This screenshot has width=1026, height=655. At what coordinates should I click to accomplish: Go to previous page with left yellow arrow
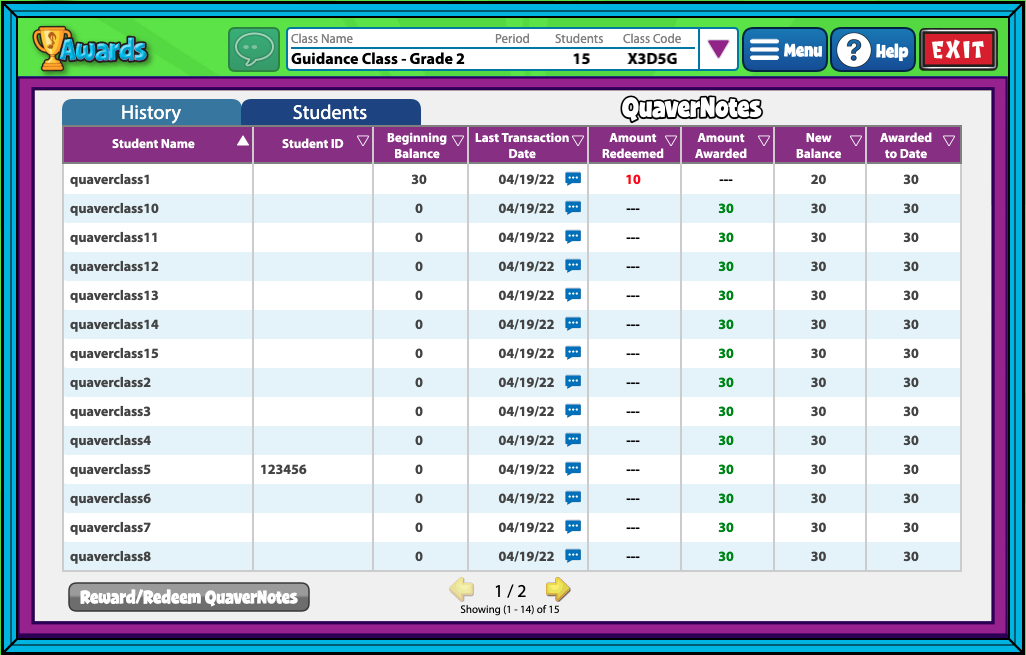point(462,590)
